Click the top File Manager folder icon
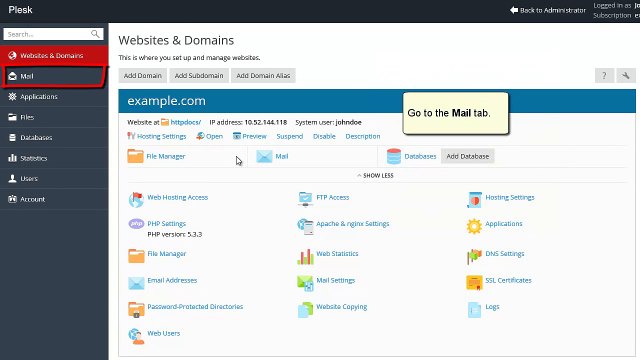 [x=135, y=156]
